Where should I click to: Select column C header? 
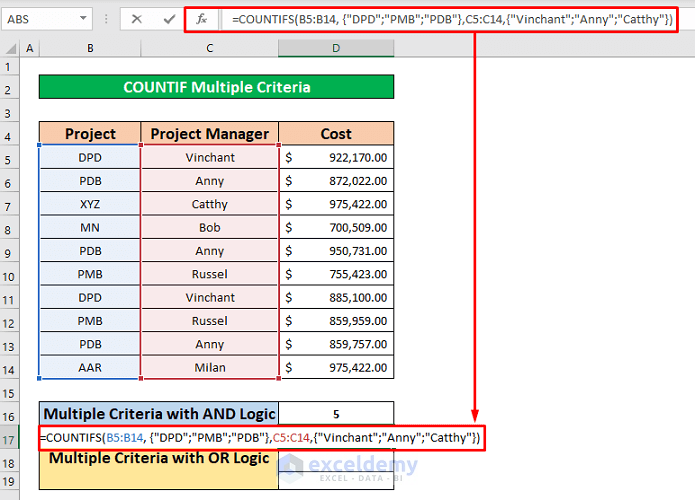click(210, 48)
